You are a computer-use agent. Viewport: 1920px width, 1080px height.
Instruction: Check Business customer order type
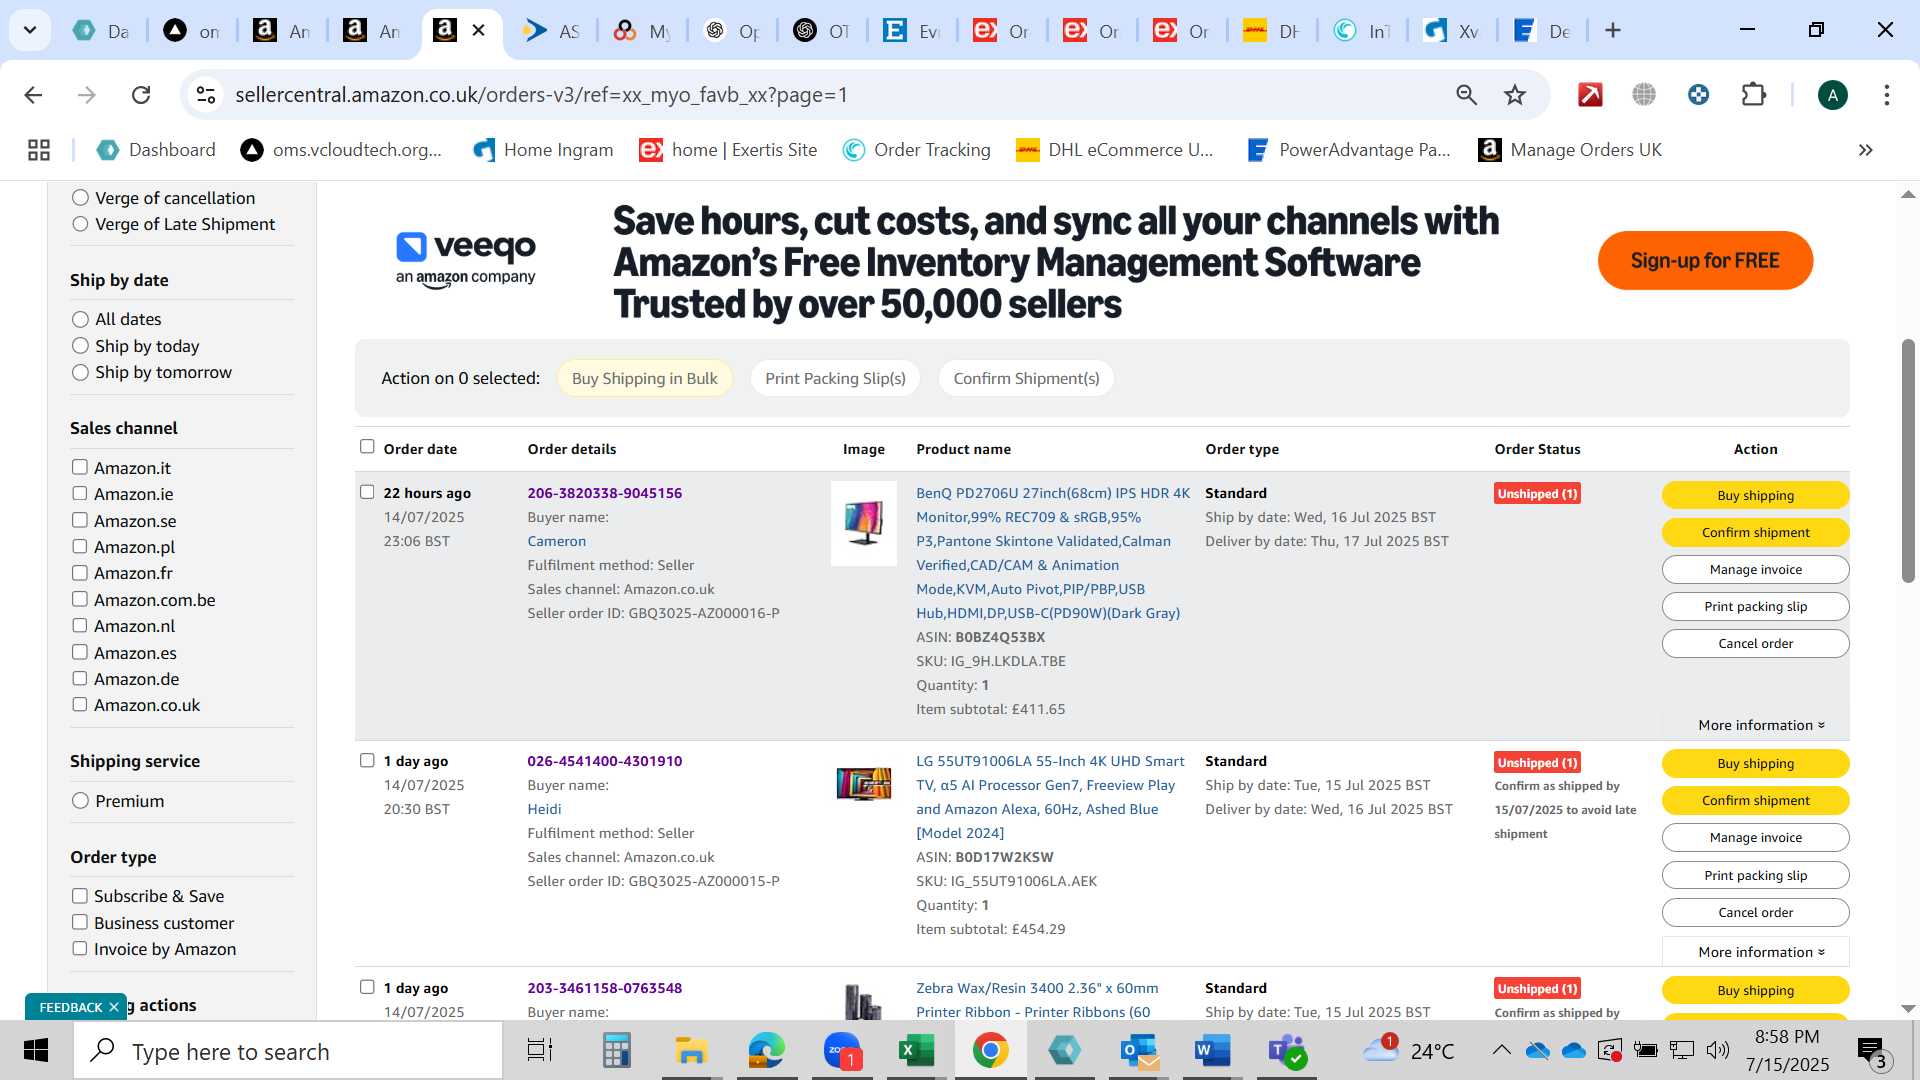80,922
